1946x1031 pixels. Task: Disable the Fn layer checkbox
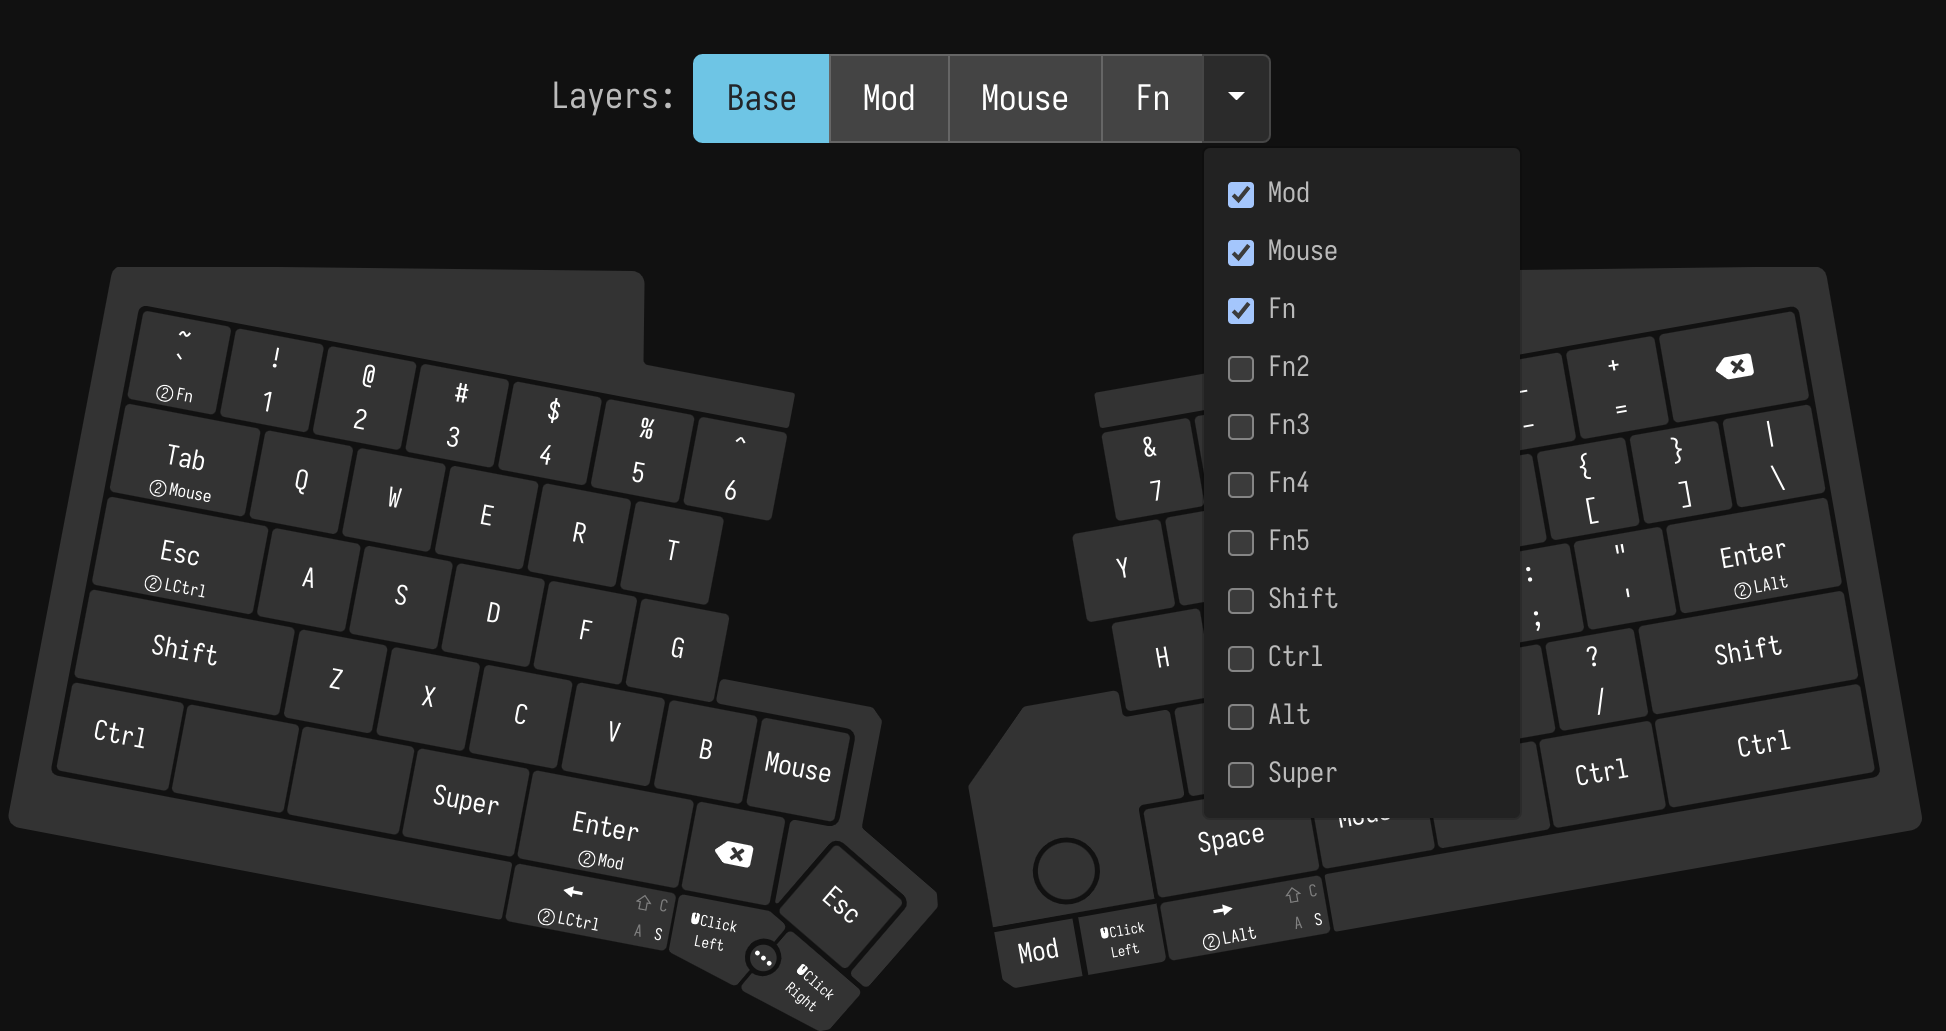pos(1241,310)
